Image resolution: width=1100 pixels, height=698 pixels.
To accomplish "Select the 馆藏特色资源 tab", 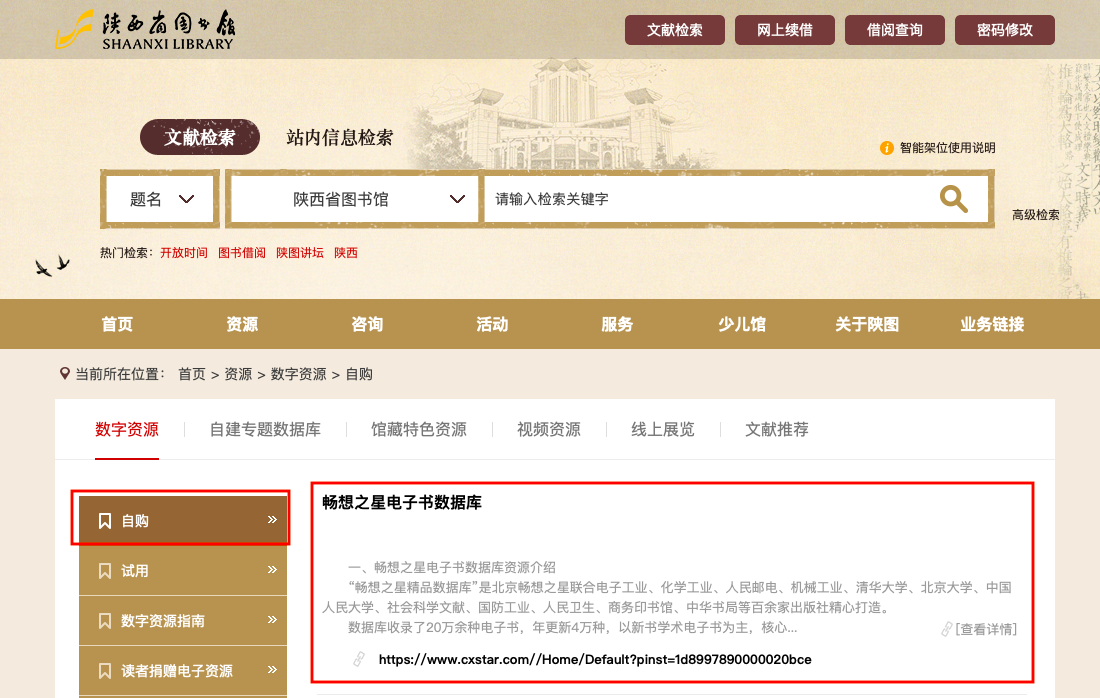I will [x=419, y=429].
